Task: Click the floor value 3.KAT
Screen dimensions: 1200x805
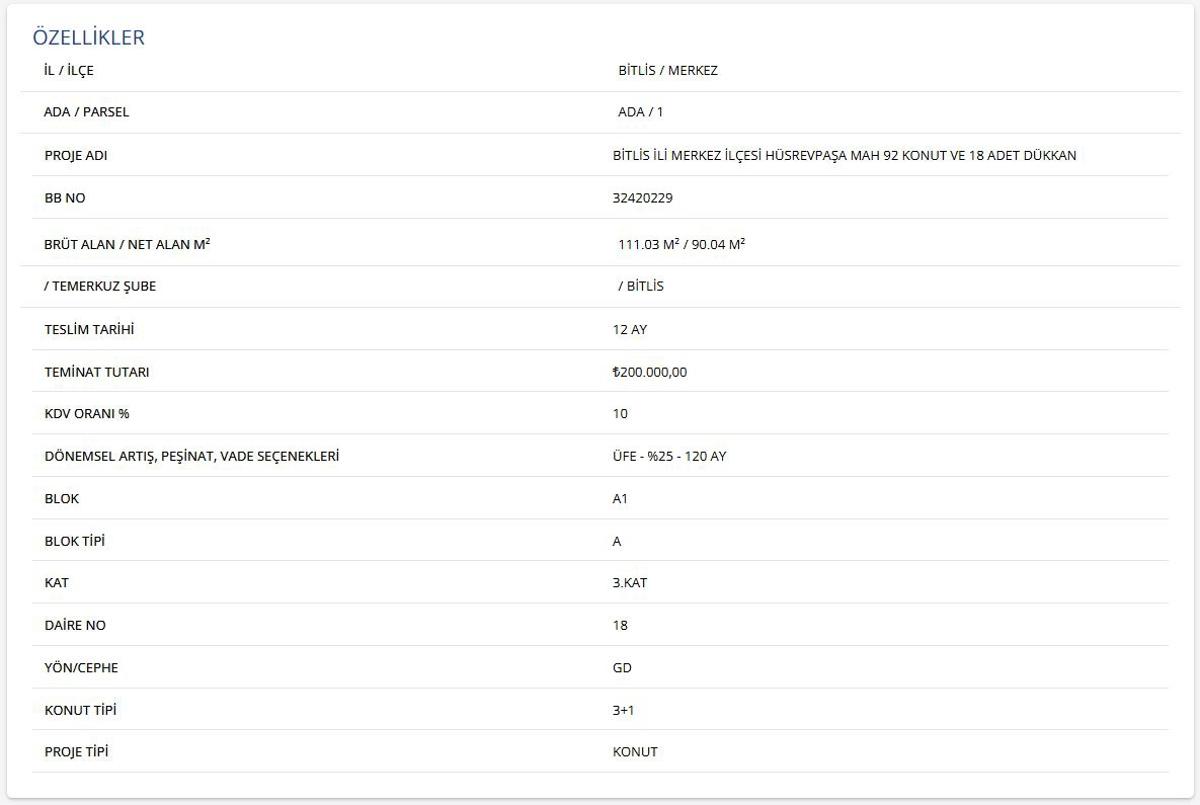Action: tap(630, 583)
